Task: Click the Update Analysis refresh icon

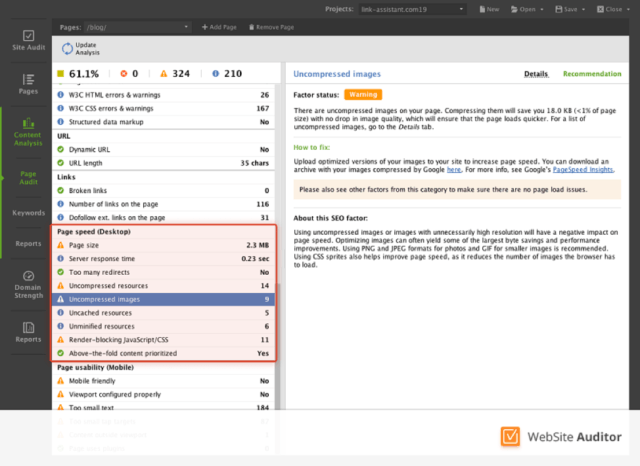Action: pyautogui.click(x=67, y=49)
